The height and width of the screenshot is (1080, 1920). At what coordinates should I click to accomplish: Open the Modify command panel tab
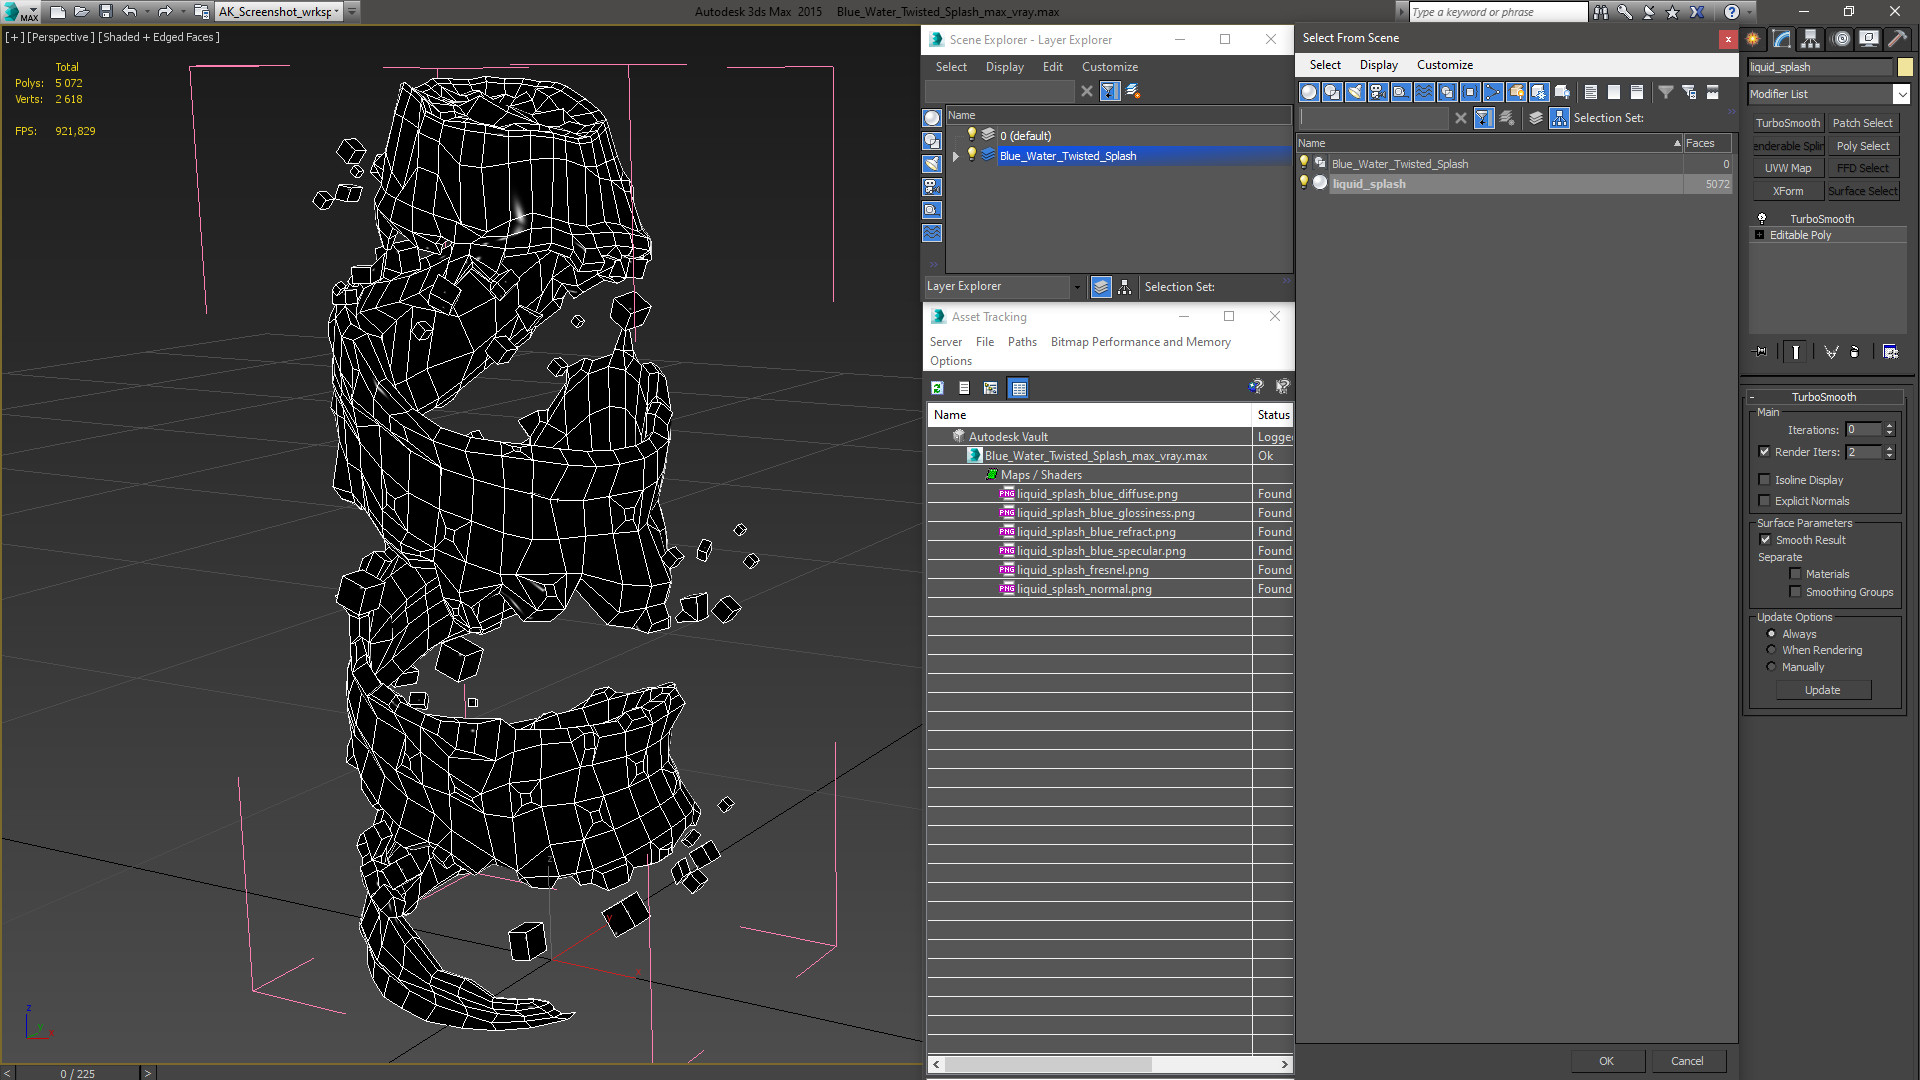pos(1782,39)
